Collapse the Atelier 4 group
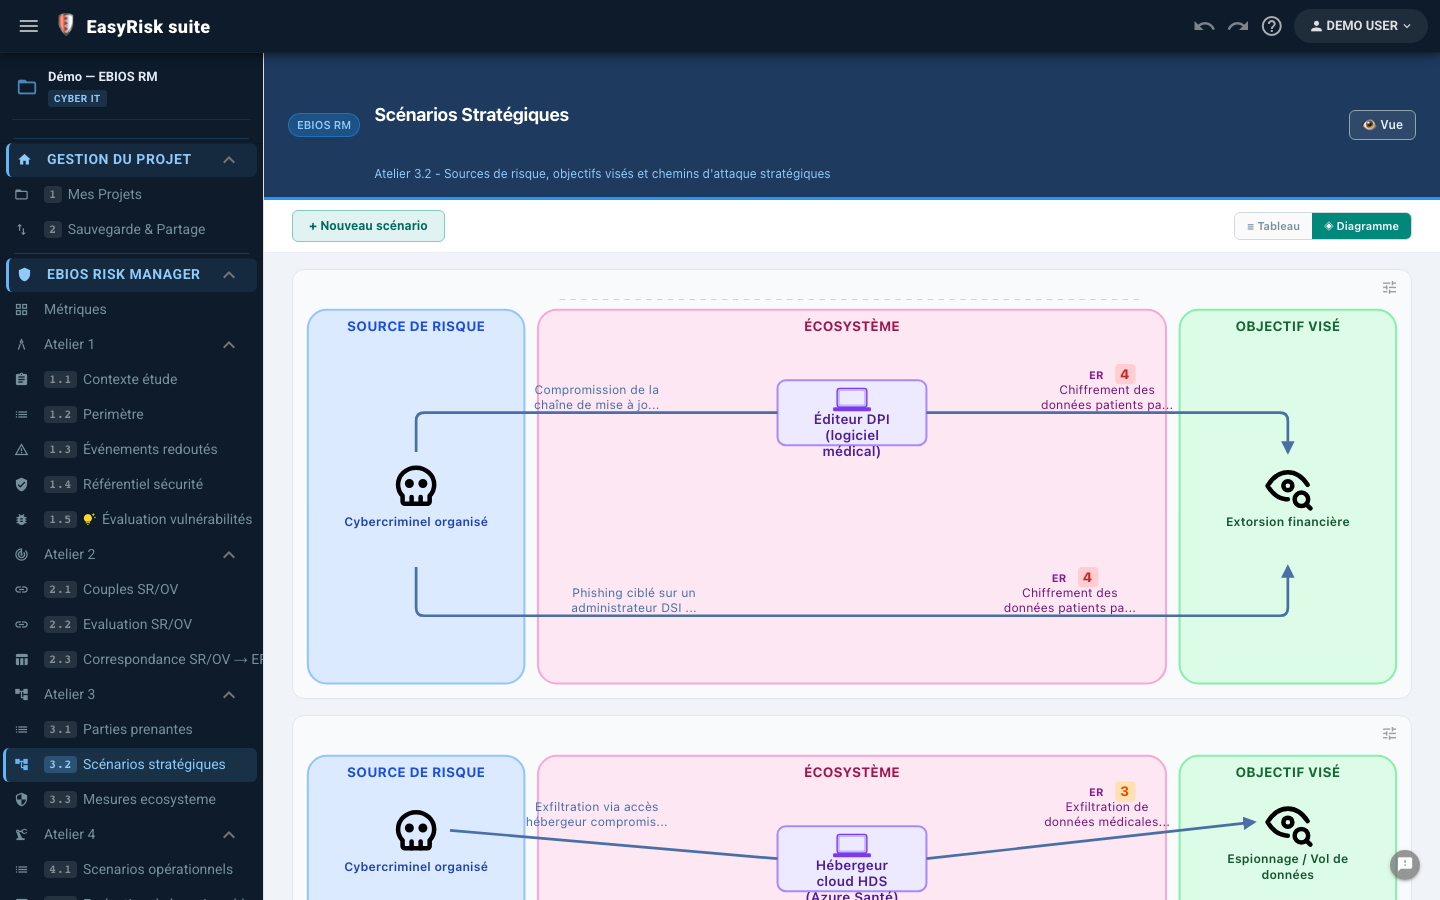Screen dimensions: 1440x900 (229, 834)
